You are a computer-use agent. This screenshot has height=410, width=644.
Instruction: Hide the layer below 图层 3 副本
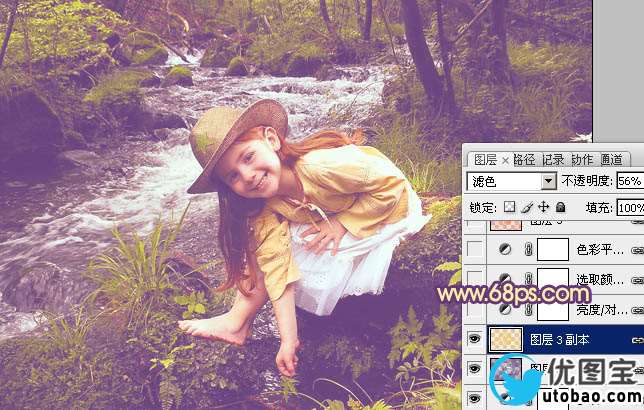pos(474,369)
